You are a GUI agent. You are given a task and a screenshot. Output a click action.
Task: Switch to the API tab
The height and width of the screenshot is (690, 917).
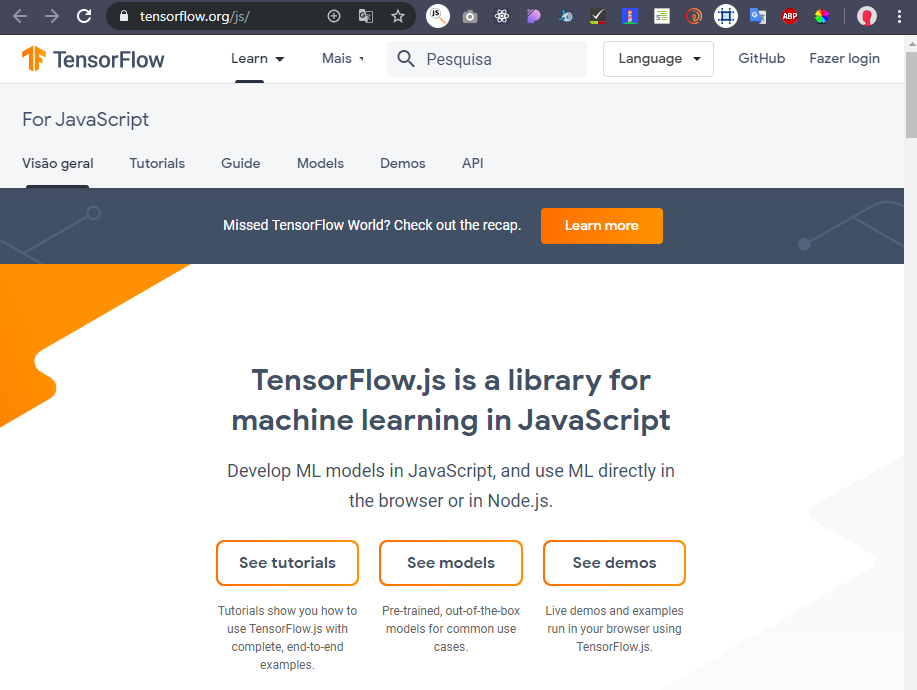[x=473, y=163]
